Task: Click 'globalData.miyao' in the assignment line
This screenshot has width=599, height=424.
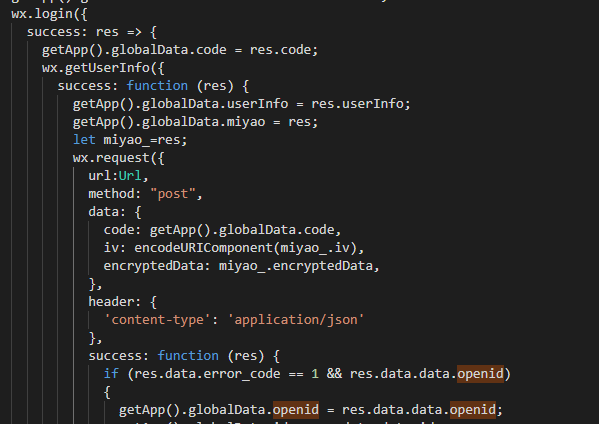Action: 203,122
